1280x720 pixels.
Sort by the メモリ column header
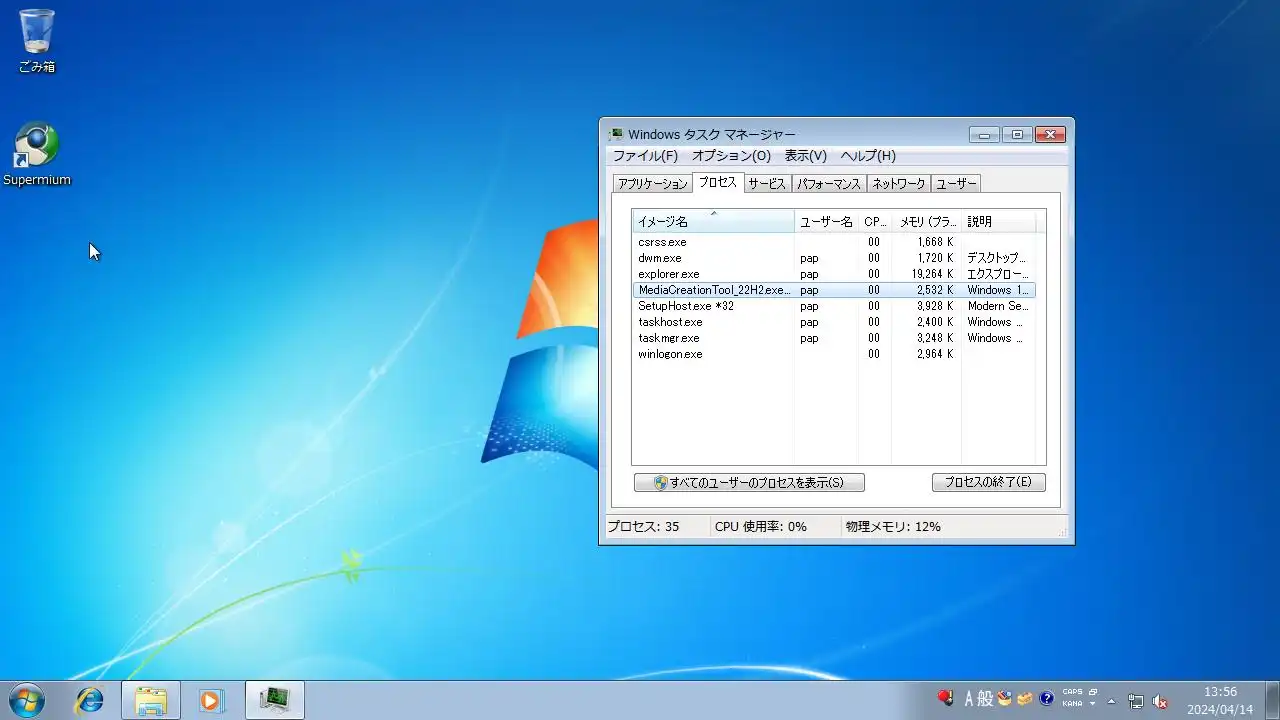(927, 222)
